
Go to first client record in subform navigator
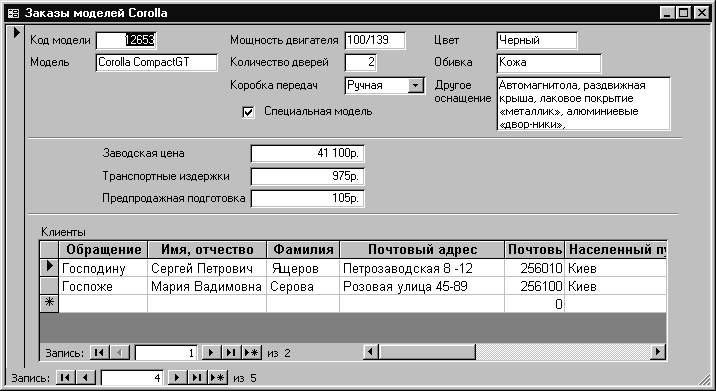[100, 353]
